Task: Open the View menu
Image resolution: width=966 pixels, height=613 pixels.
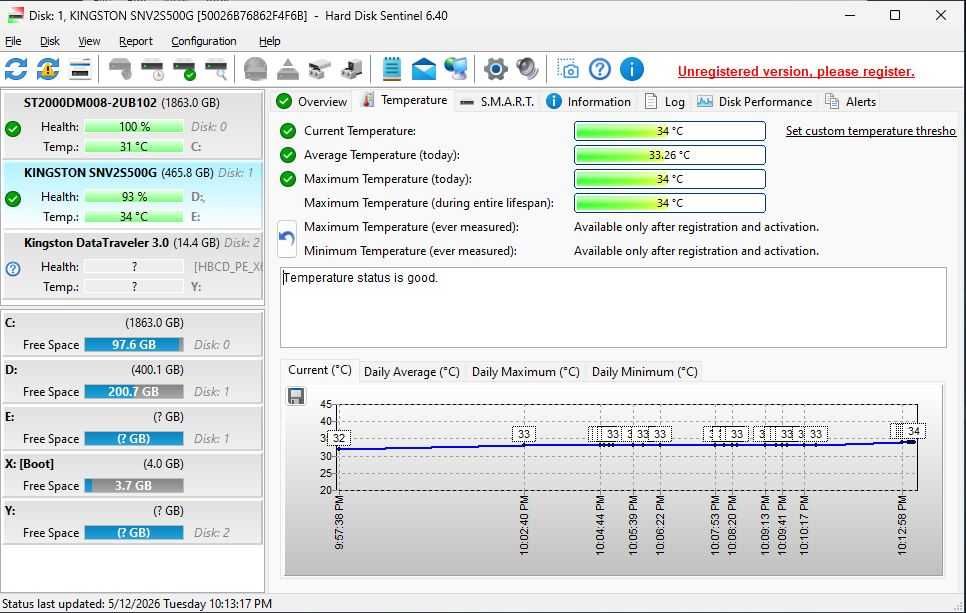Action: 89,41
